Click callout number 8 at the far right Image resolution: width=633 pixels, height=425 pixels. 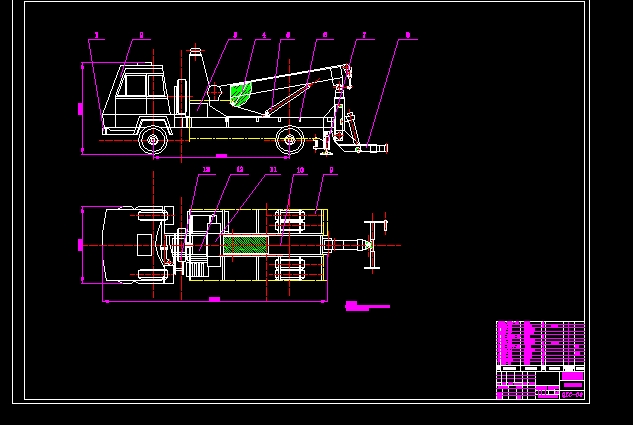click(x=408, y=36)
